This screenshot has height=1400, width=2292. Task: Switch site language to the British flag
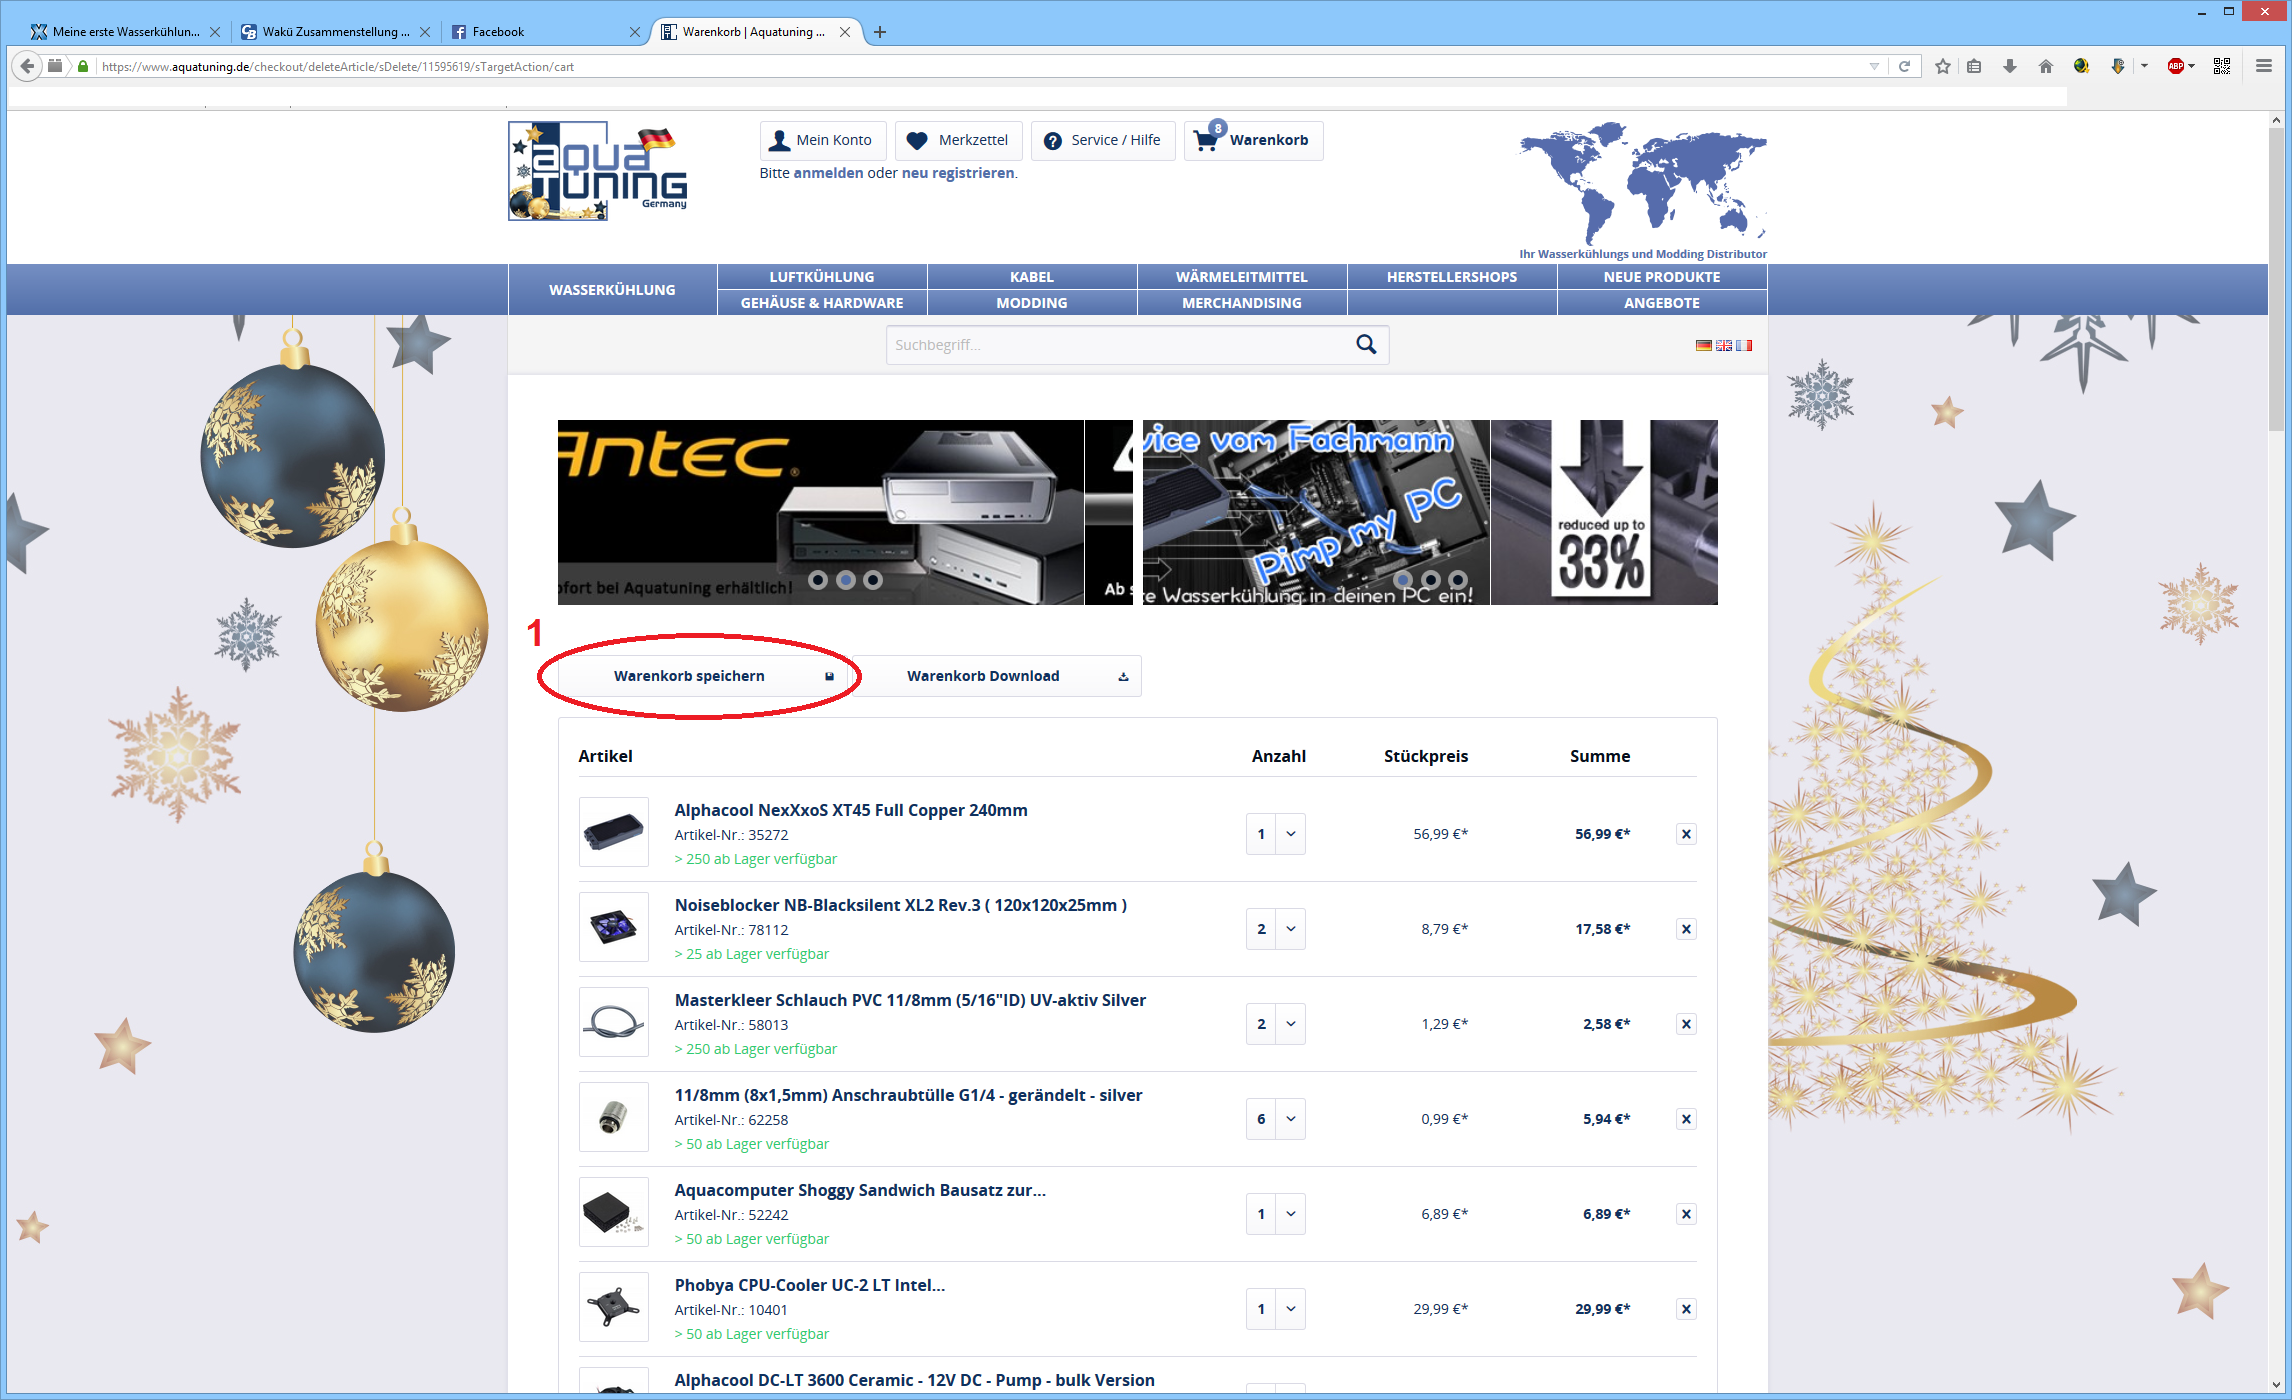click(1724, 345)
